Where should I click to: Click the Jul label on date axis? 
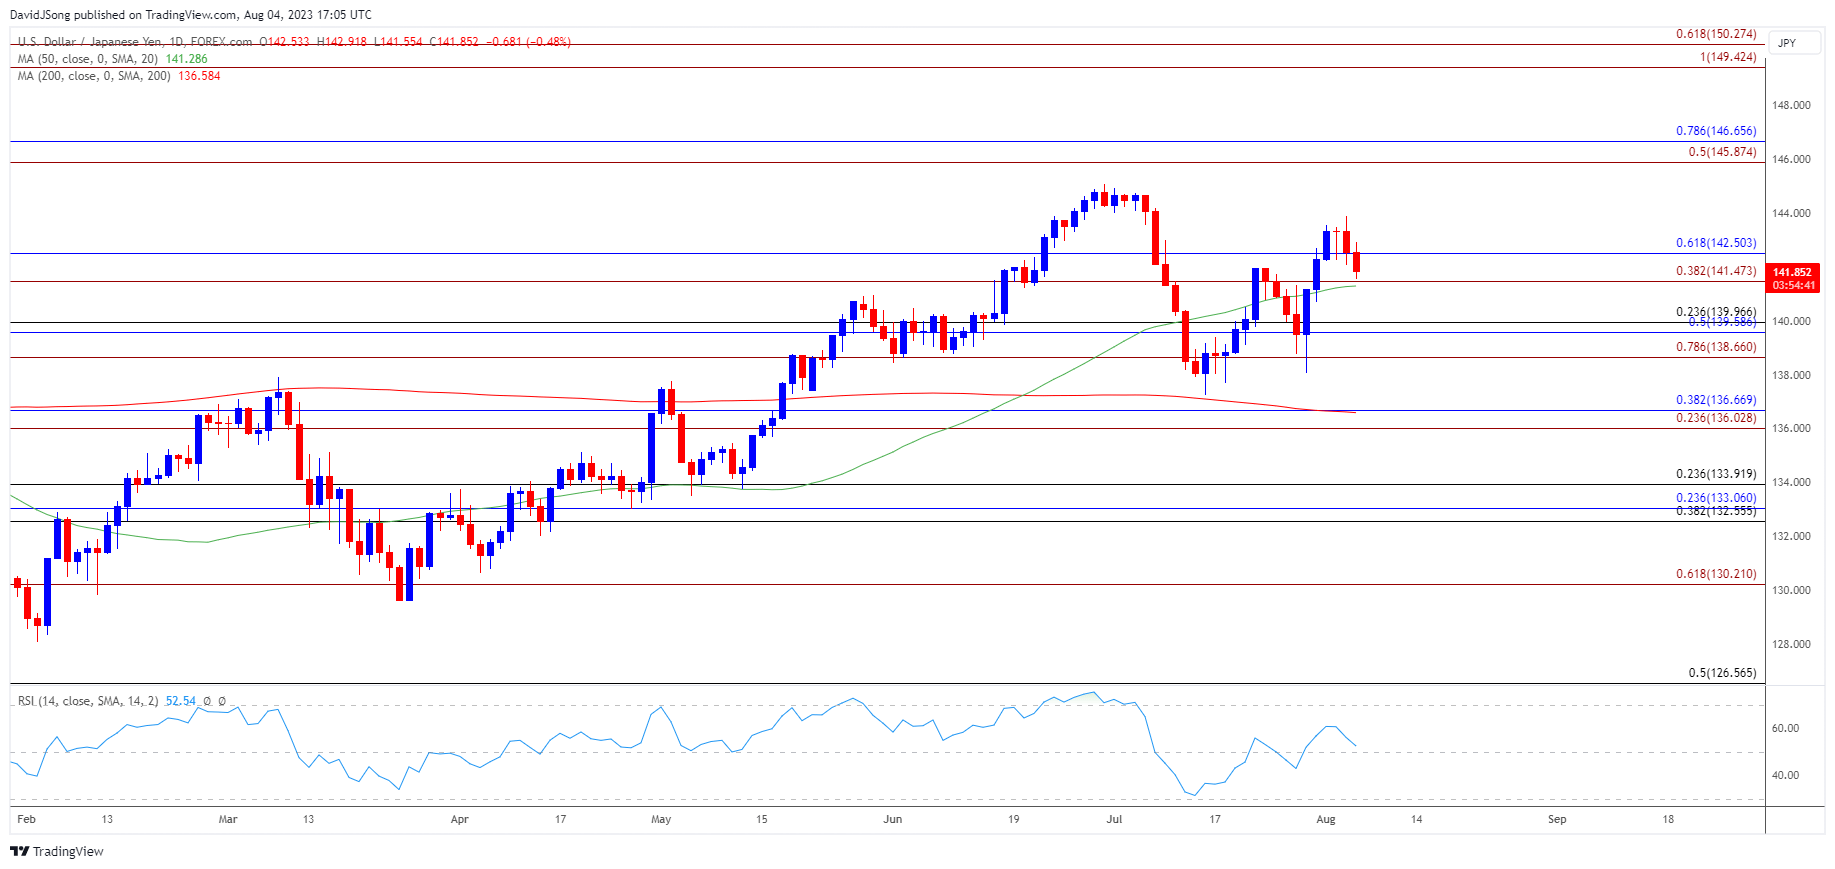[x=1114, y=819]
